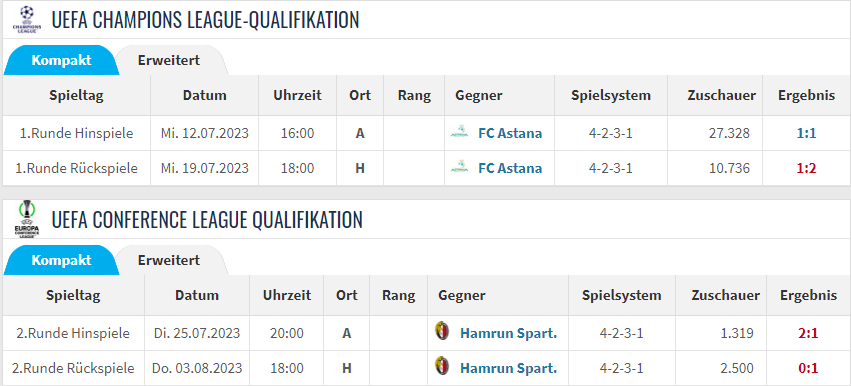Click Hamrun Spartans crest in Rückspiele row
851x386 pixels.
tap(442, 367)
